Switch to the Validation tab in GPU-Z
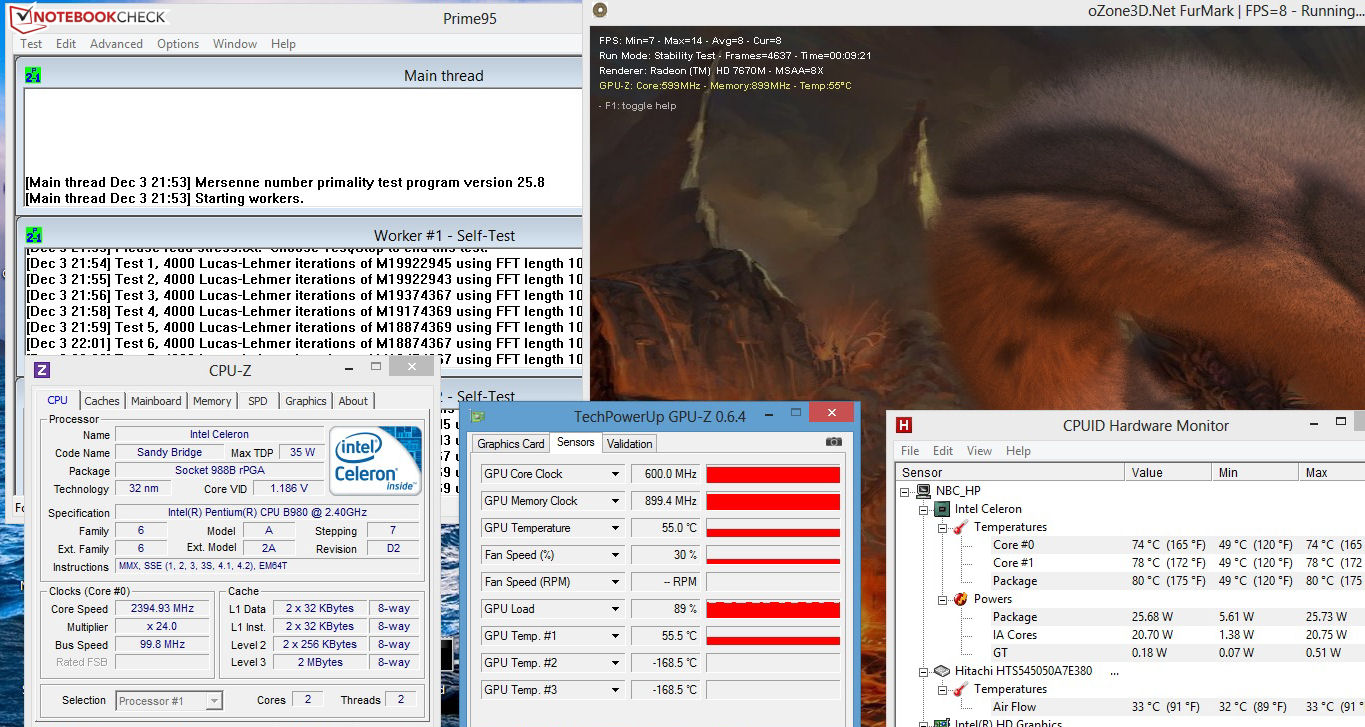 630,444
